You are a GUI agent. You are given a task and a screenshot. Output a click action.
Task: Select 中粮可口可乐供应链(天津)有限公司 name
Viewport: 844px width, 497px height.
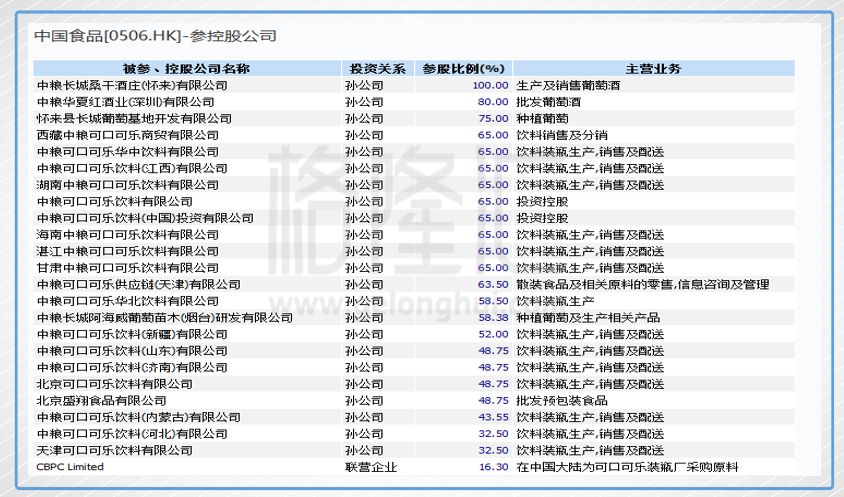[138, 284]
